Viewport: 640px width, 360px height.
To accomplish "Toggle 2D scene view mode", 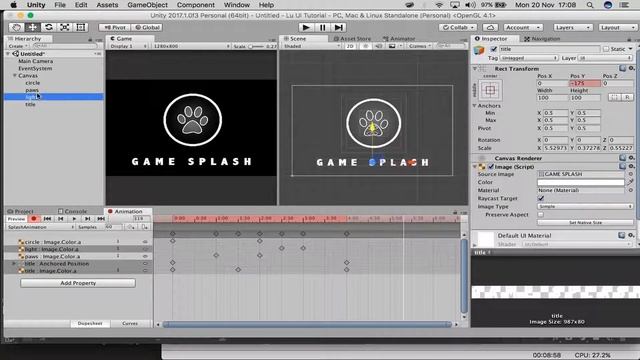I will [x=350, y=46].
